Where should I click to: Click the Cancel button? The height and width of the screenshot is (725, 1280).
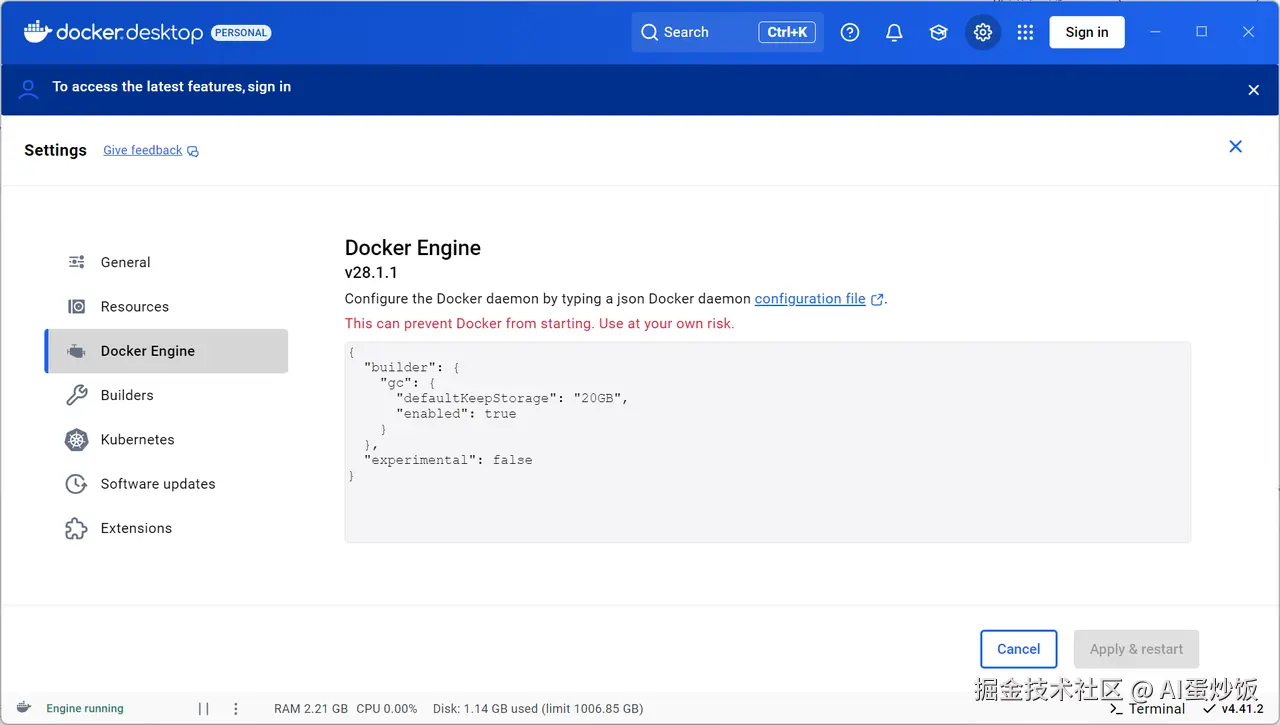coord(1018,649)
